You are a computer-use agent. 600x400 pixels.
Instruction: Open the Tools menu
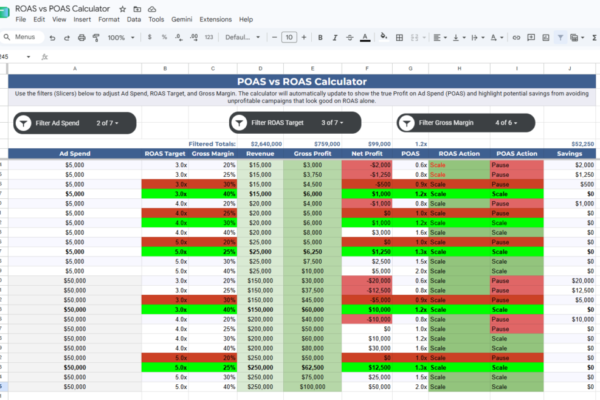coord(156,20)
